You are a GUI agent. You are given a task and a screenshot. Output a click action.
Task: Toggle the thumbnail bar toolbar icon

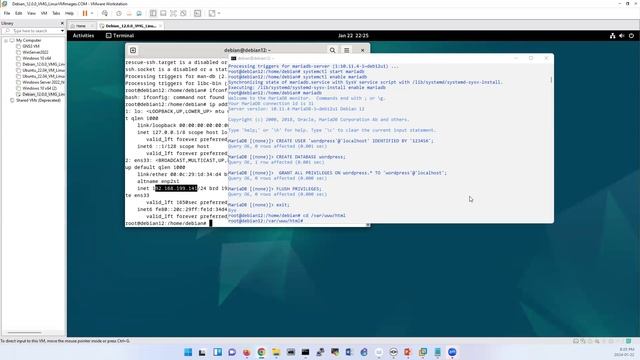click(x=163, y=13)
